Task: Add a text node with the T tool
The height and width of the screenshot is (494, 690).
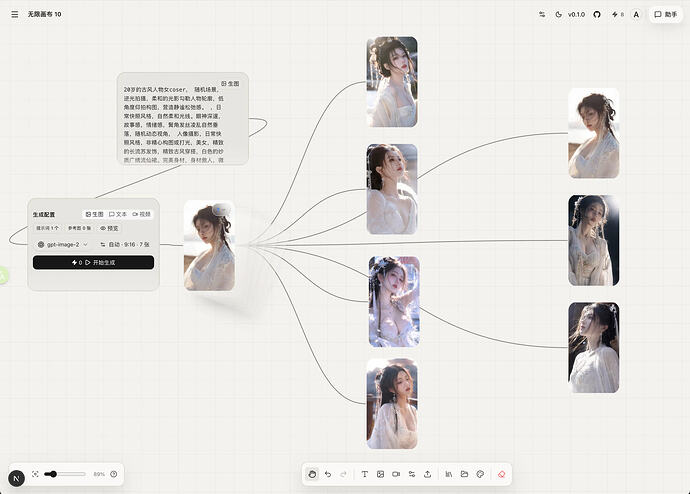Action: click(x=364, y=474)
